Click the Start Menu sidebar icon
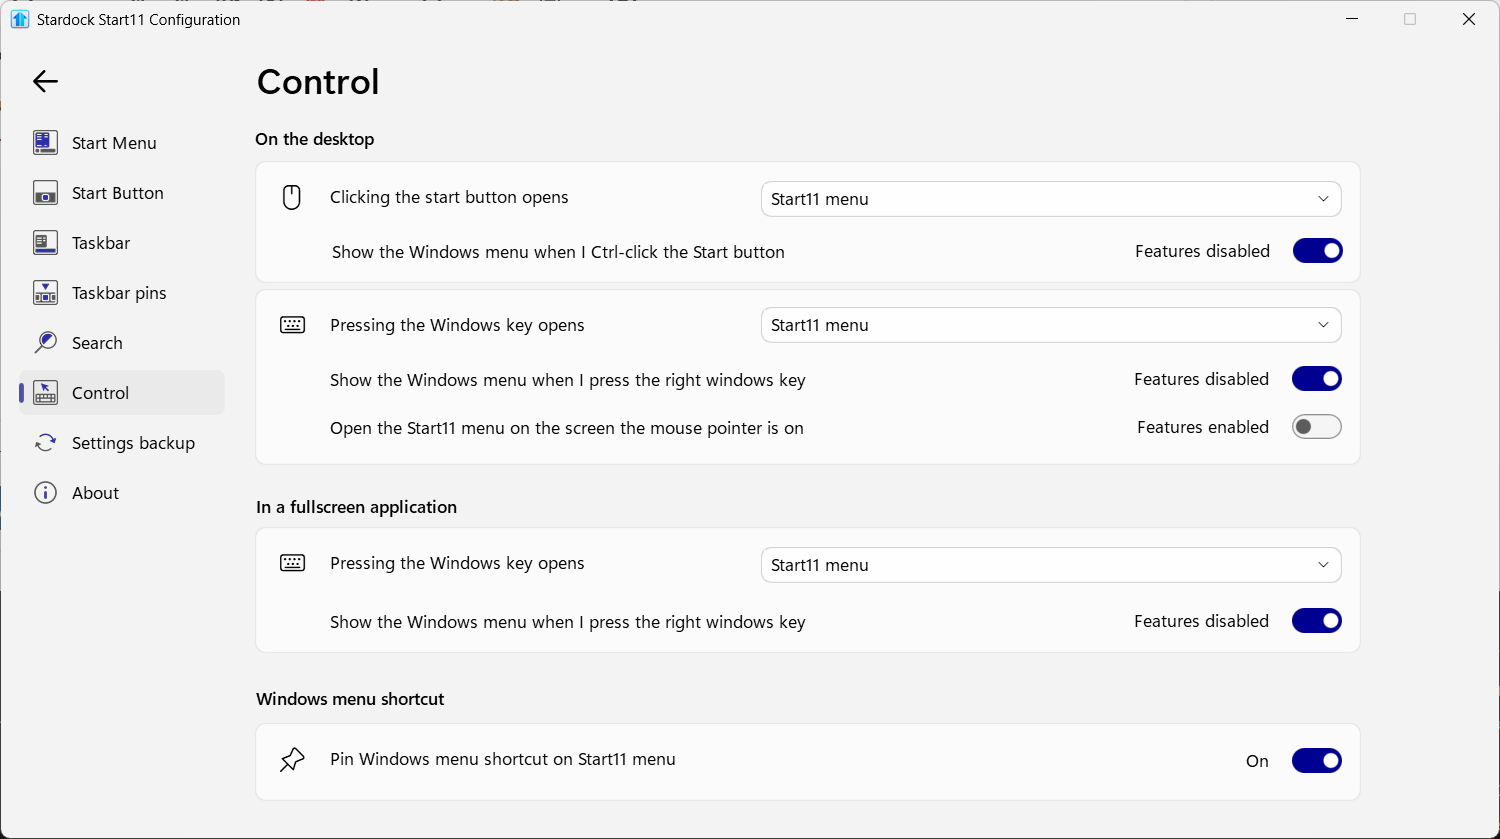 [45, 143]
